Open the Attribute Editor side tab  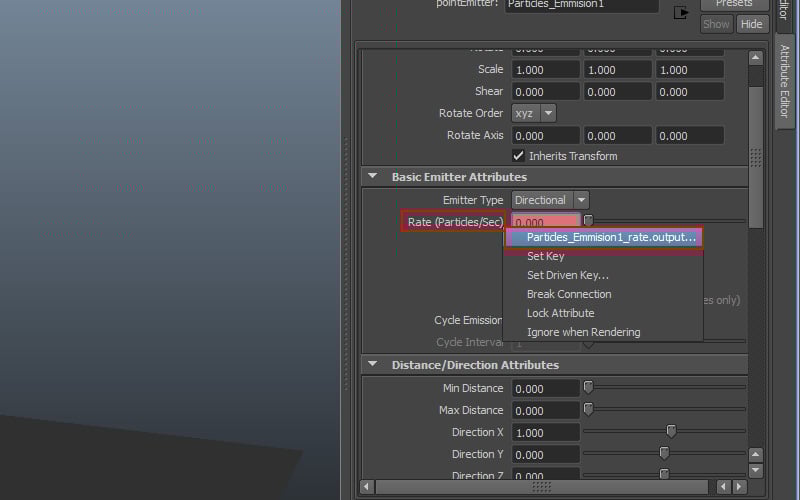click(785, 81)
